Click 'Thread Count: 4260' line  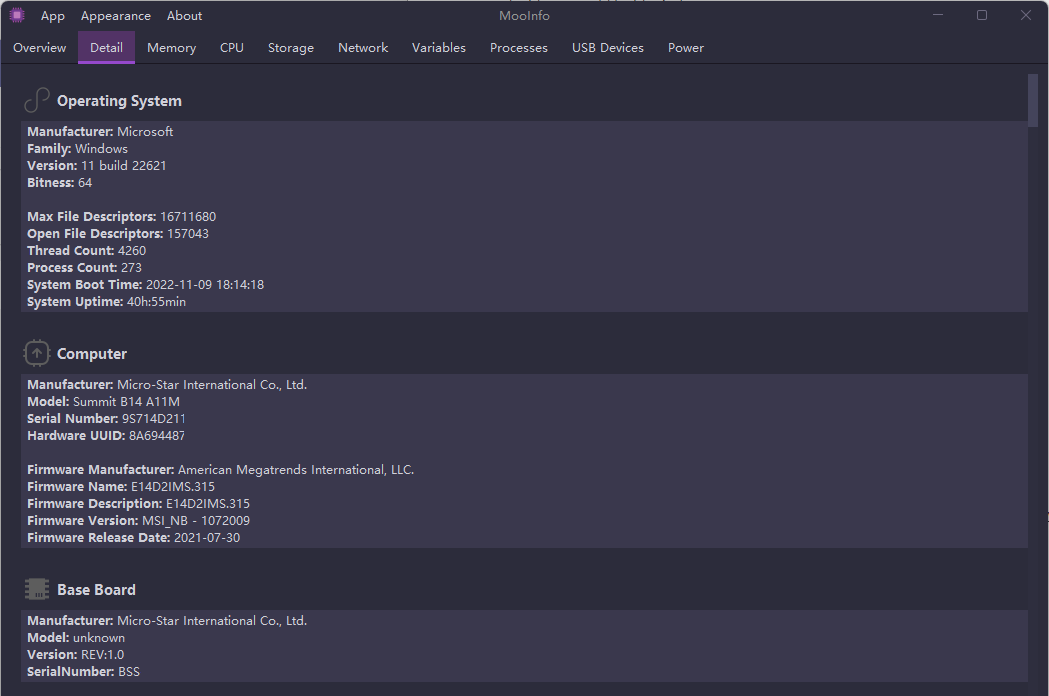(86, 250)
